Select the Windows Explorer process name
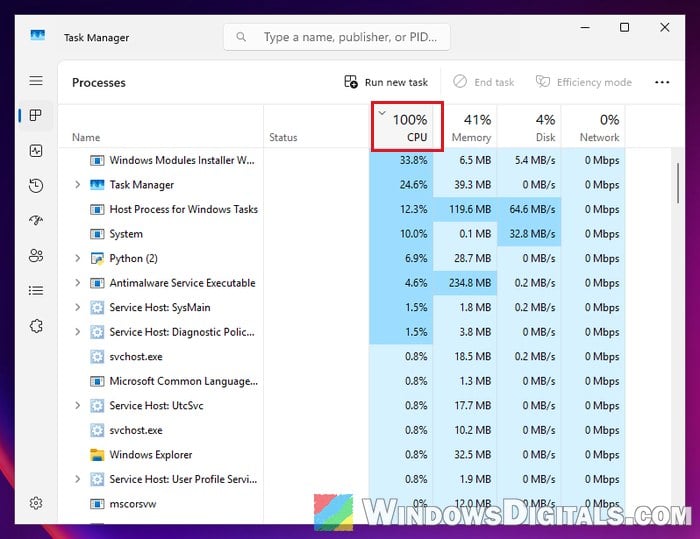The image size is (700, 539). pyautogui.click(x=151, y=455)
